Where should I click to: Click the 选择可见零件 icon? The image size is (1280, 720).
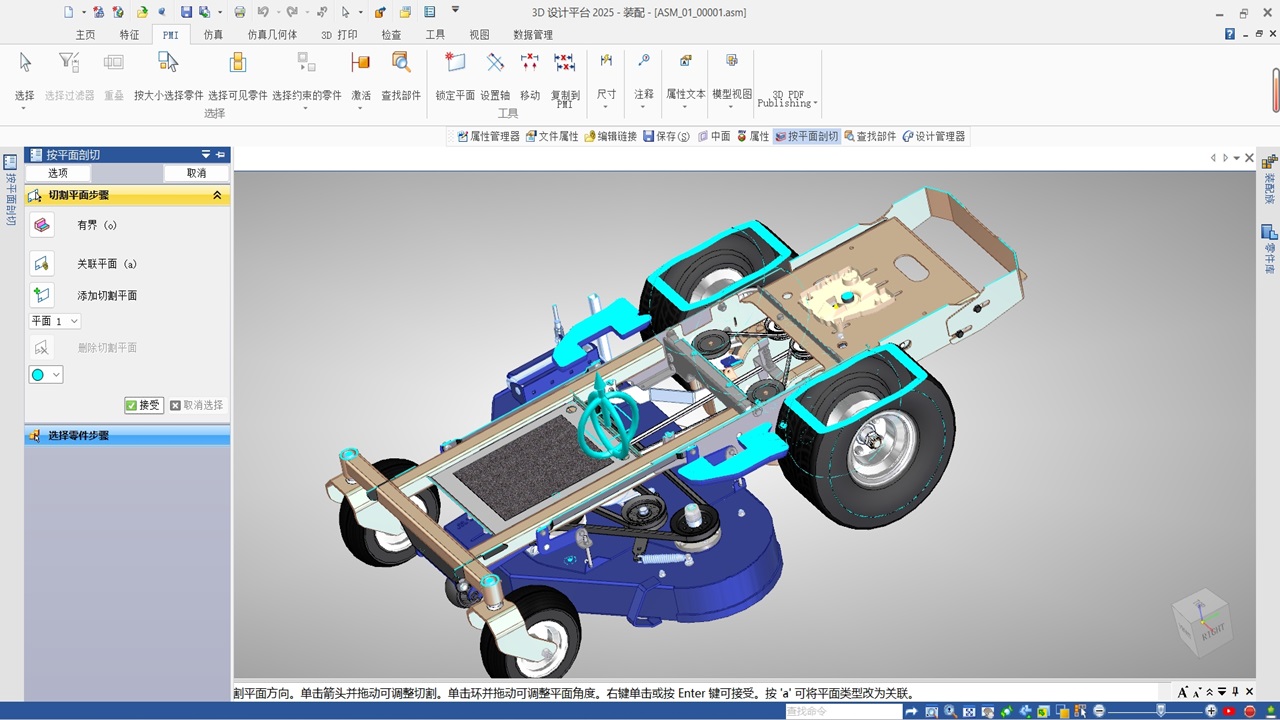[x=237, y=64]
